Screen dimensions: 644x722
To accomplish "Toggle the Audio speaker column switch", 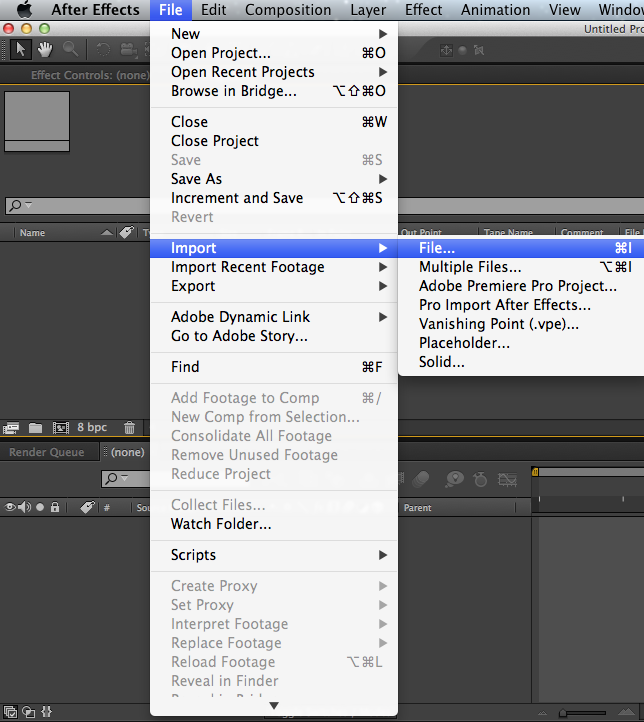I will (24, 507).
